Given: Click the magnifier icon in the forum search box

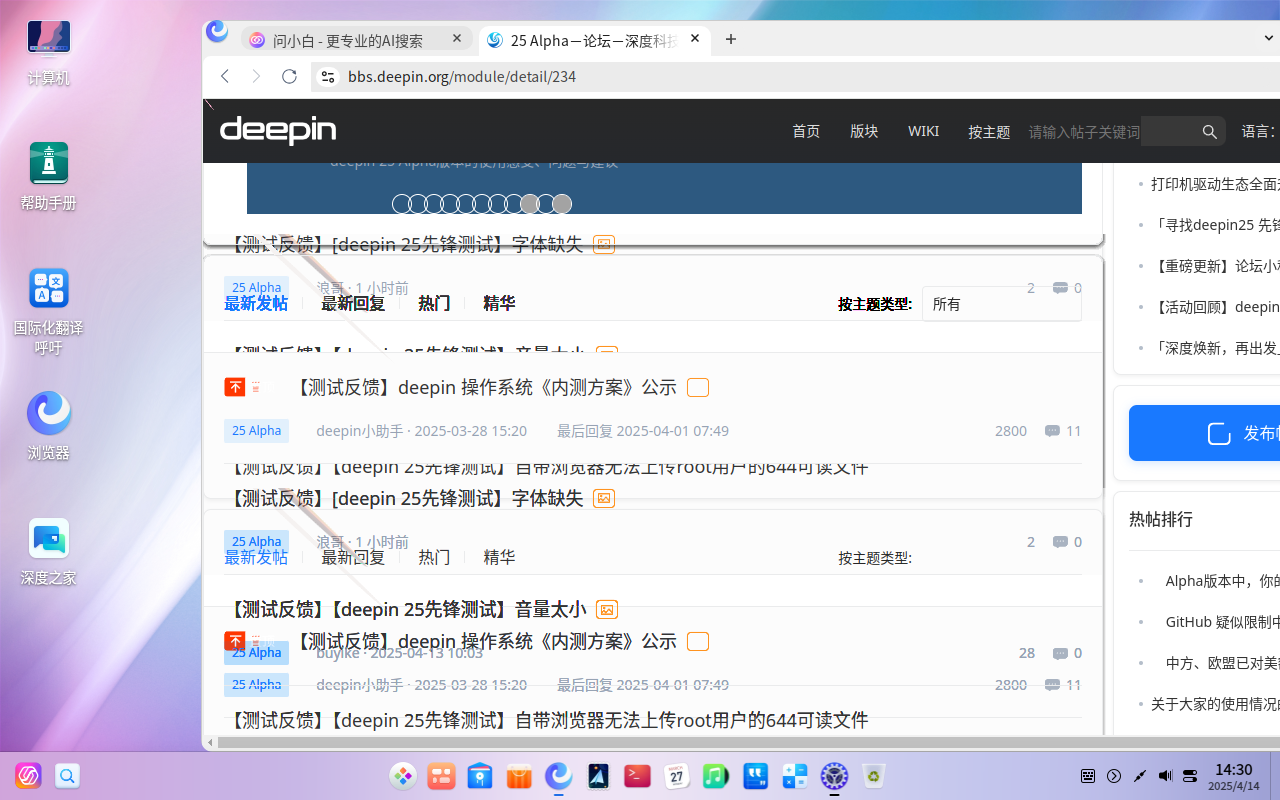Looking at the screenshot, I should (x=1209, y=131).
